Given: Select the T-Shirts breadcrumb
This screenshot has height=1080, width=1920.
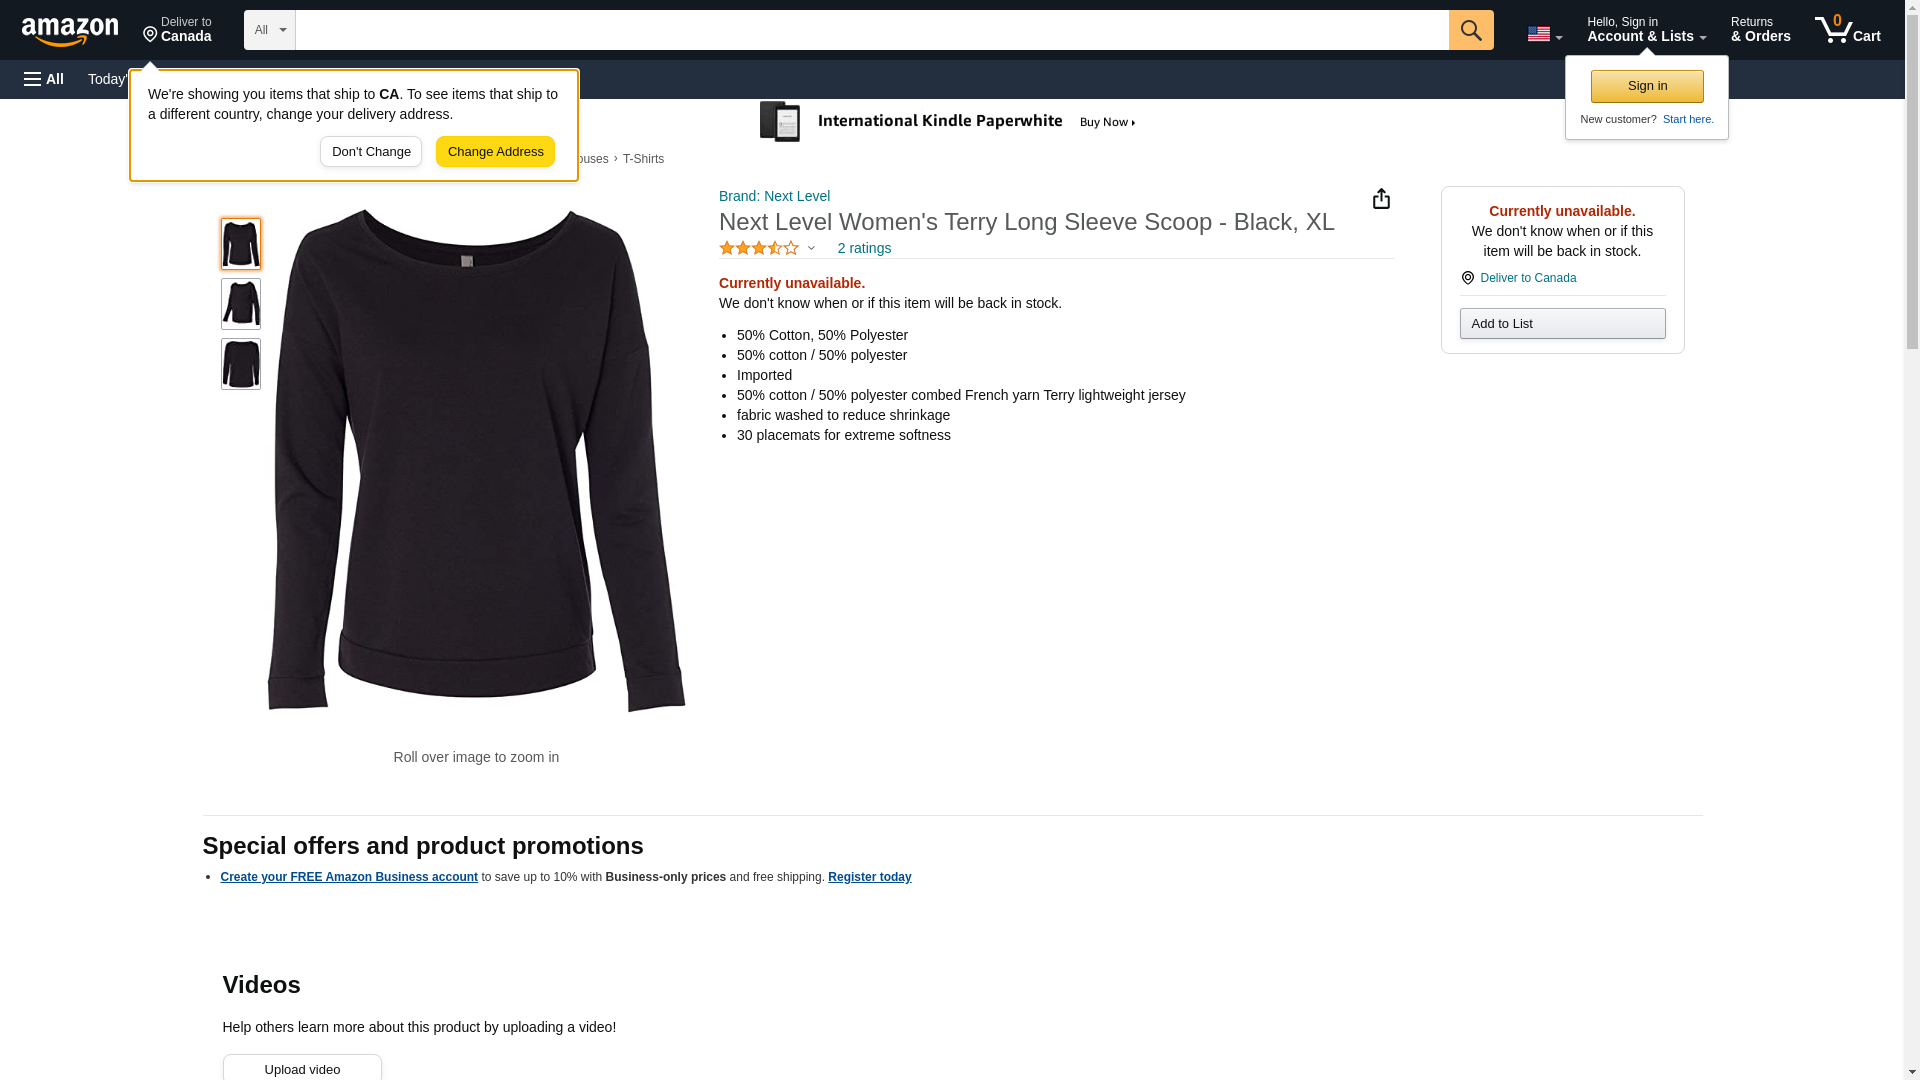Looking at the screenshot, I should (643, 159).
